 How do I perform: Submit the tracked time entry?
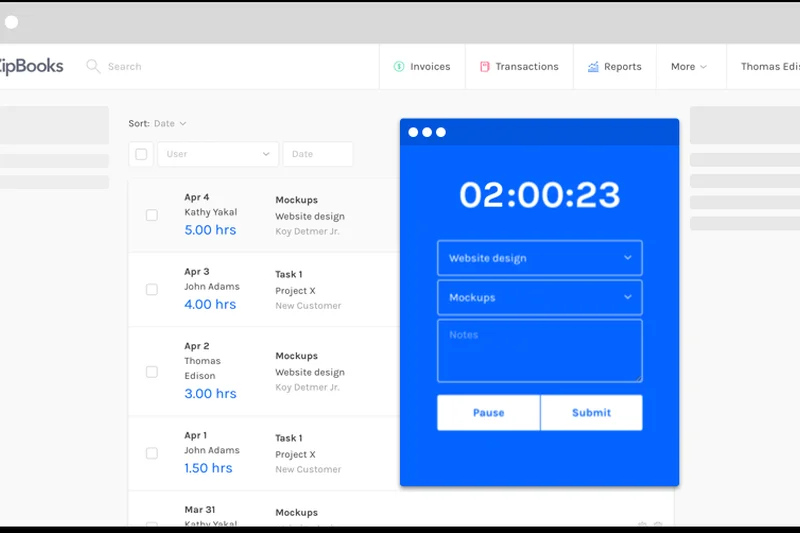(591, 413)
